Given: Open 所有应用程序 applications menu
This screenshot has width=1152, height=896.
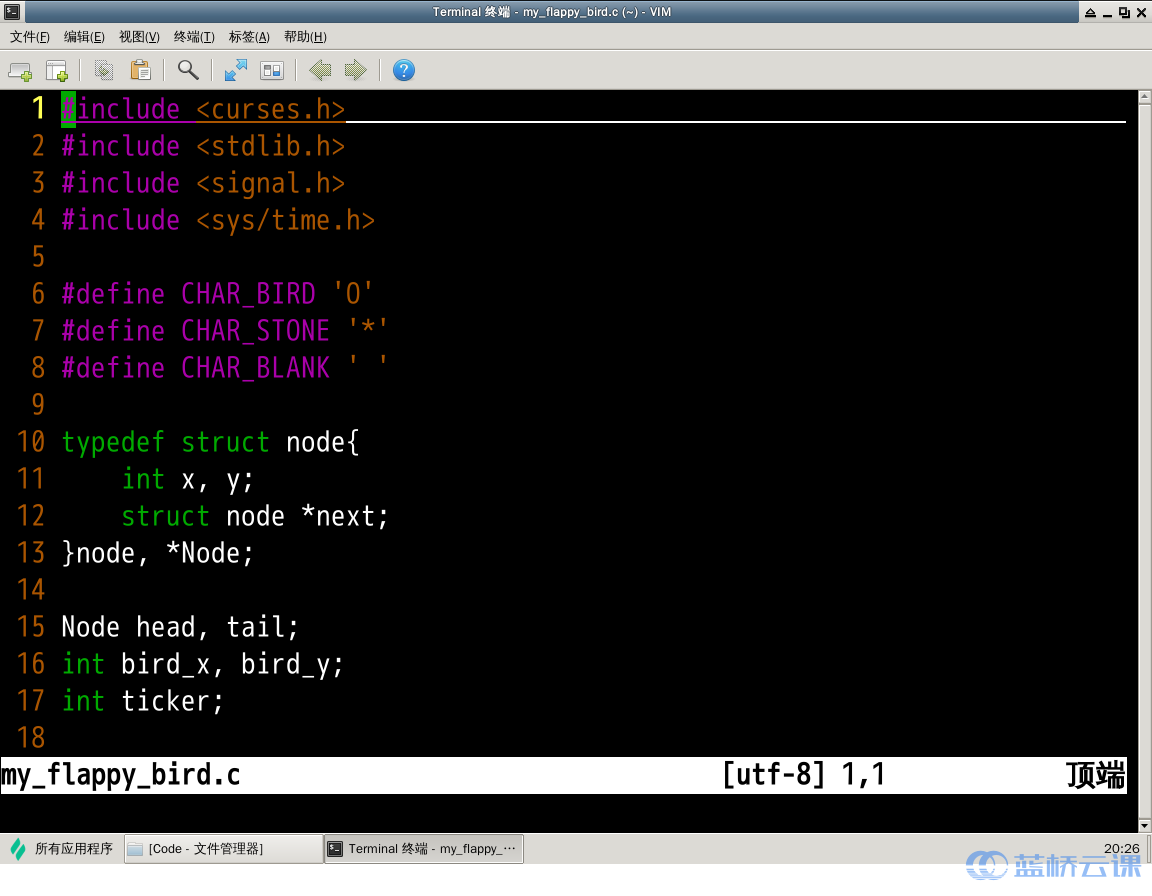Looking at the screenshot, I should point(62,849).
